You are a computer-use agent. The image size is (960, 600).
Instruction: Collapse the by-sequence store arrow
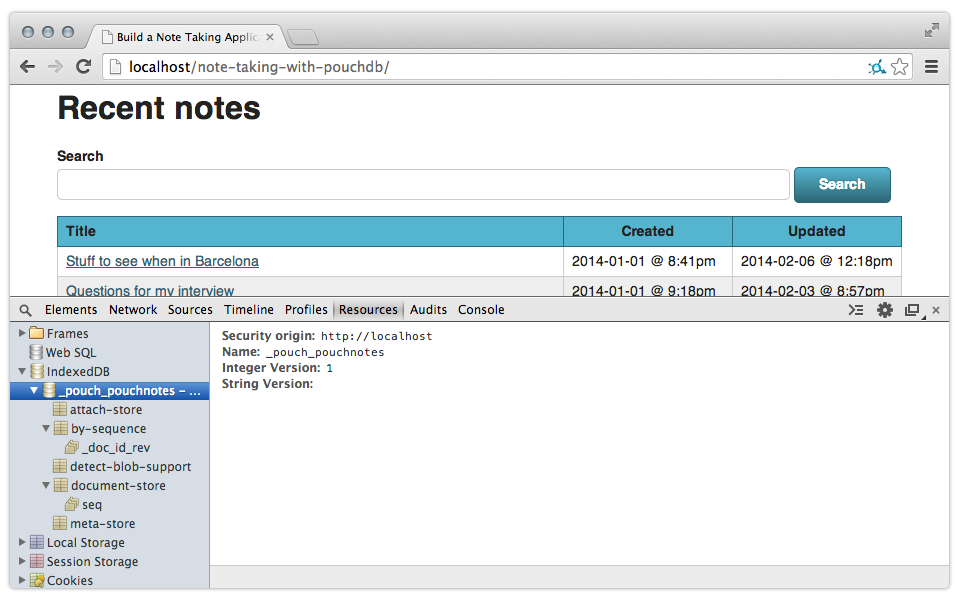pyautogui.click(x=46, y=428)
